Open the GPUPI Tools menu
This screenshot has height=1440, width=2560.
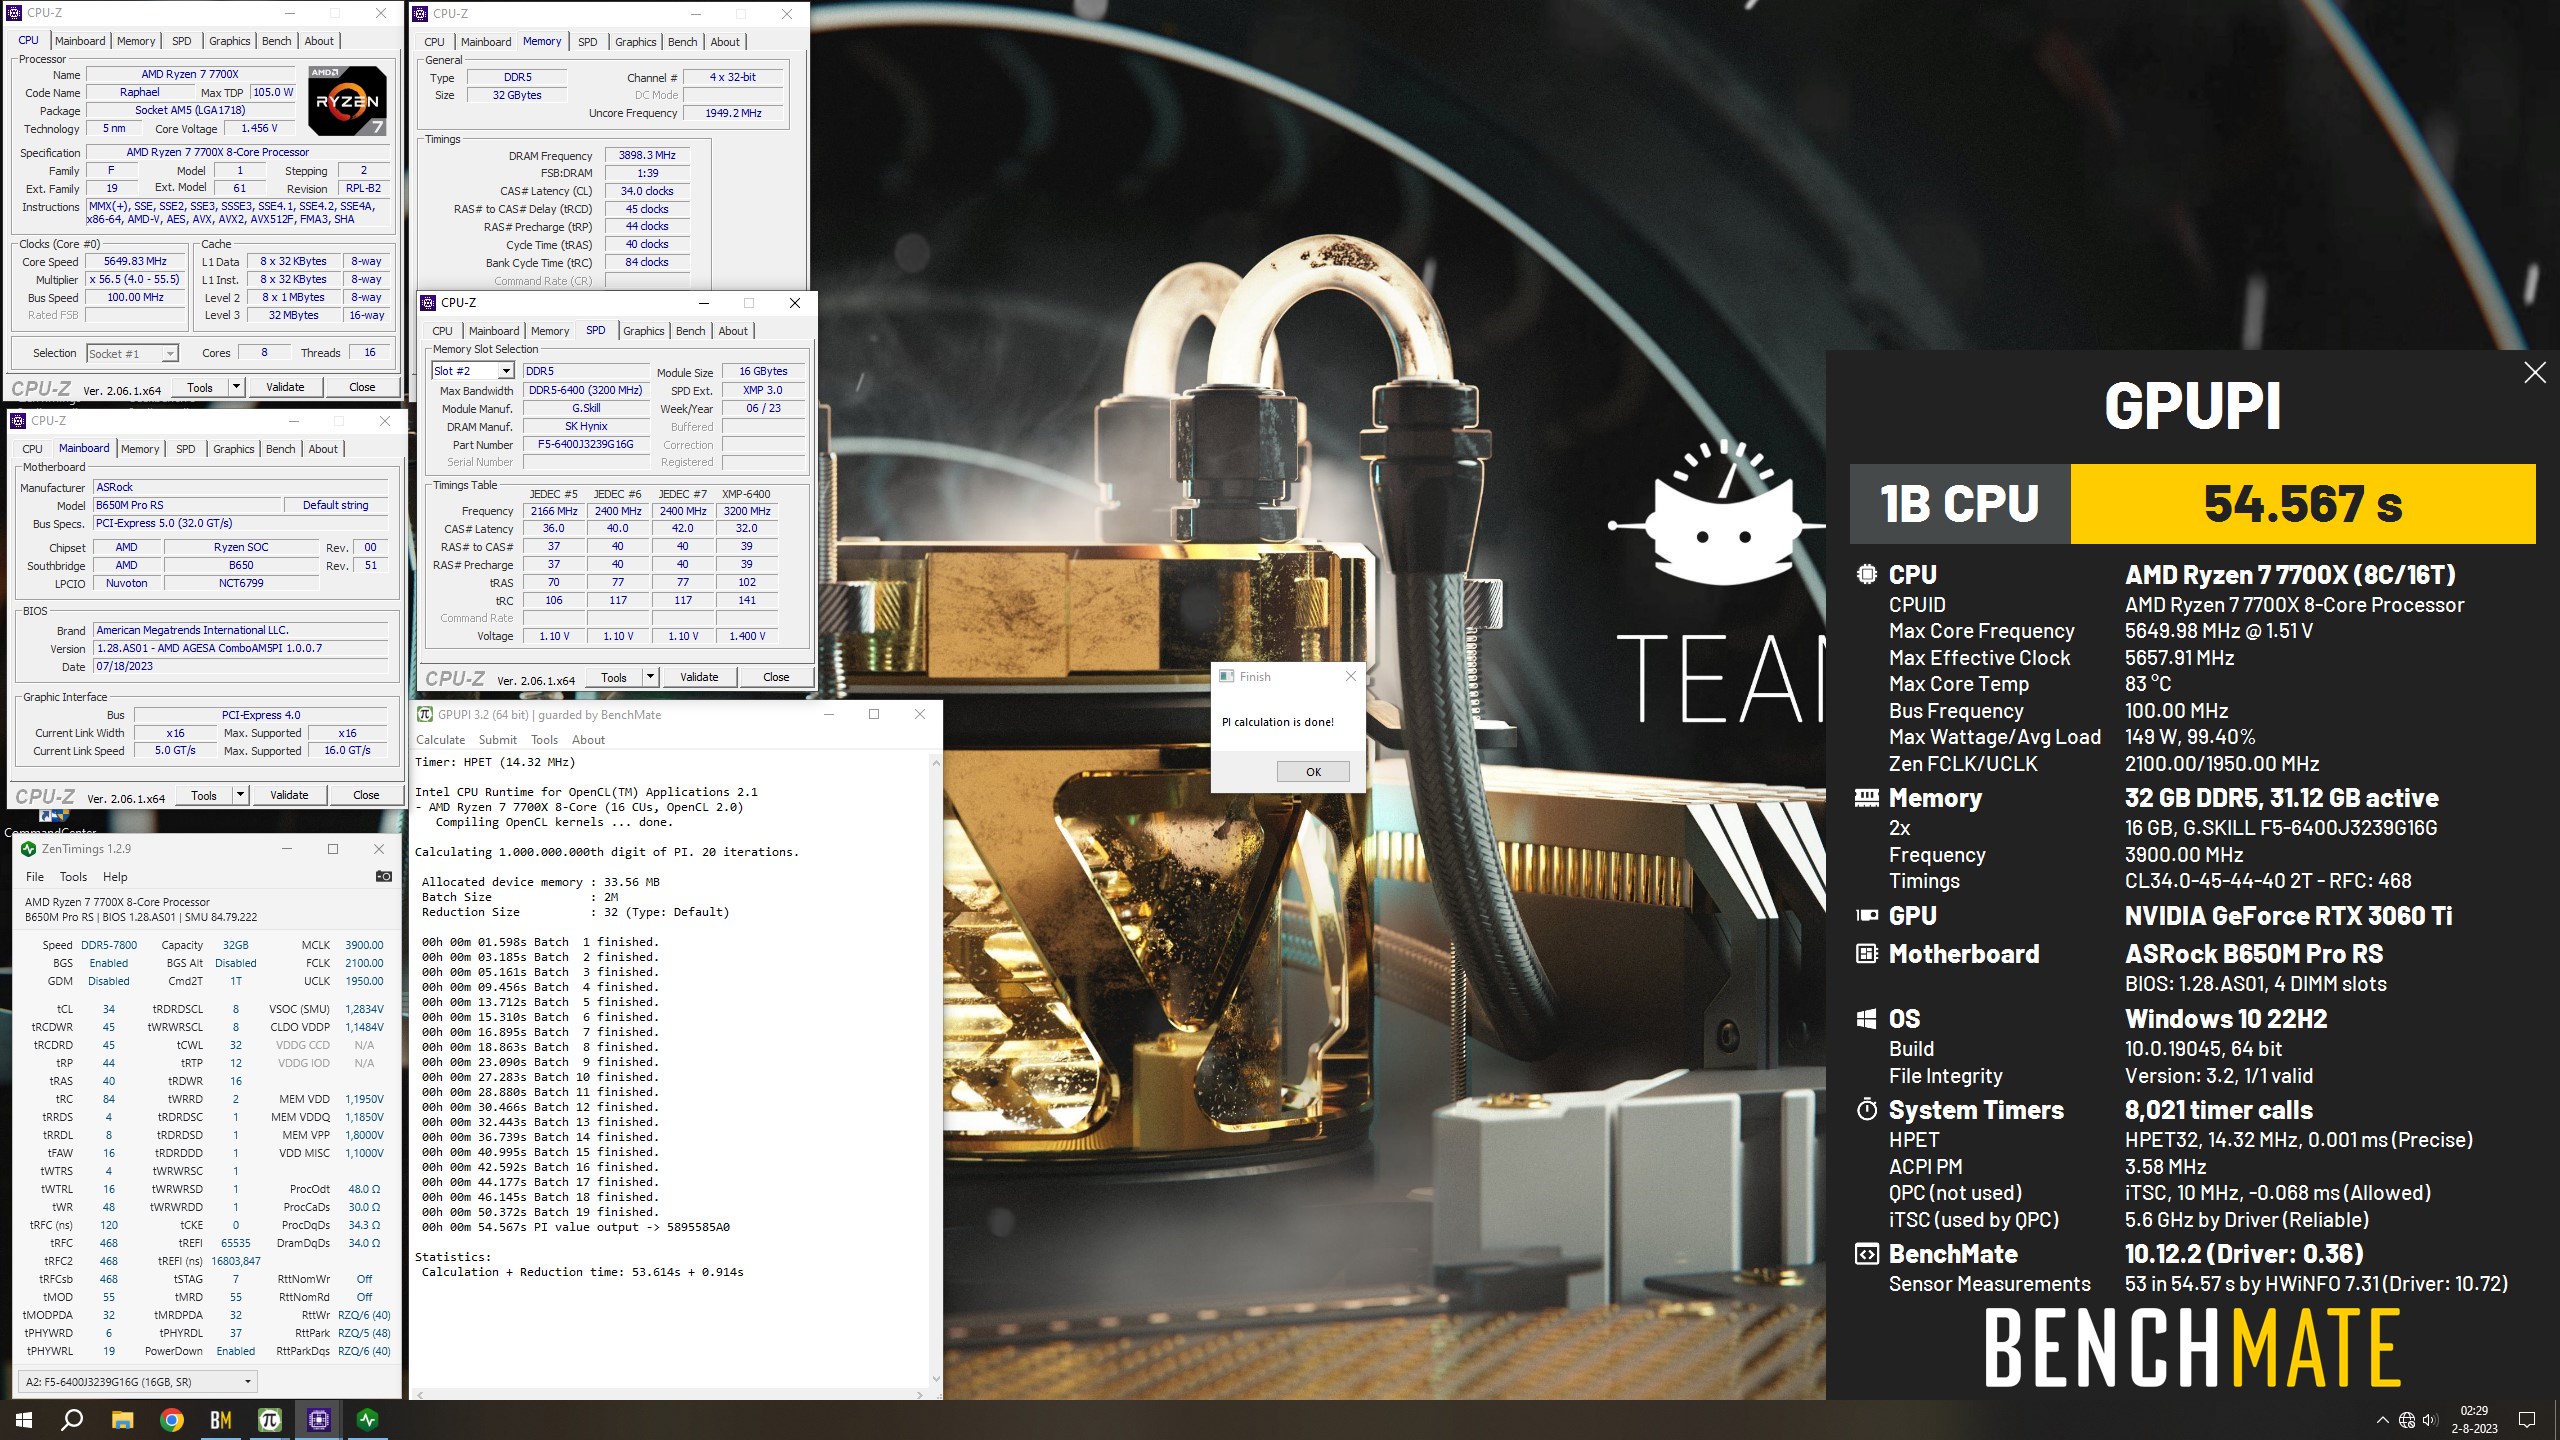point(544,740)
